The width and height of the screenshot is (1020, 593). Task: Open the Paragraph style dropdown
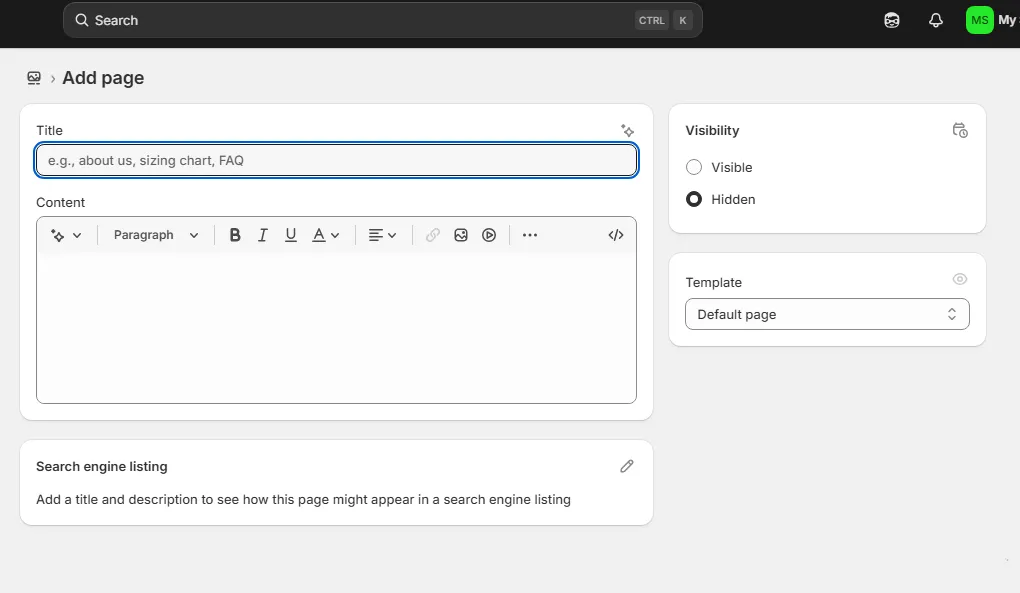pyautogui.click(x=153, y=234)
